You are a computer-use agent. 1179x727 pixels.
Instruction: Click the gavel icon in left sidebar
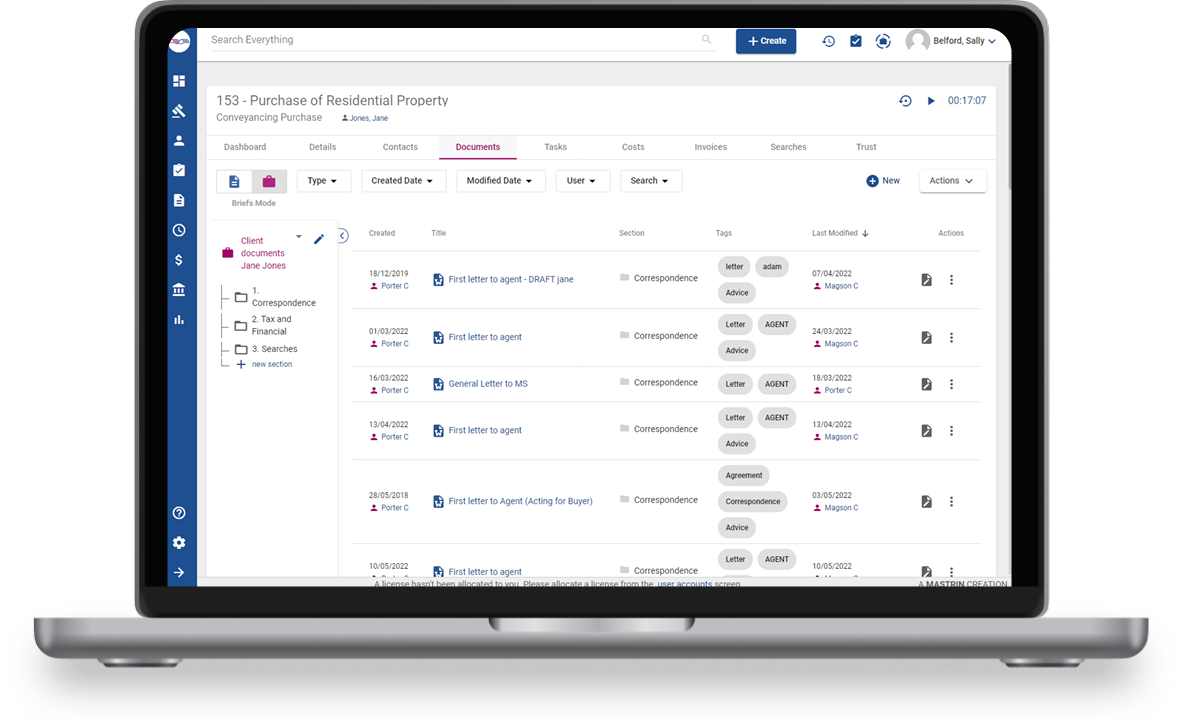(179, 111)
